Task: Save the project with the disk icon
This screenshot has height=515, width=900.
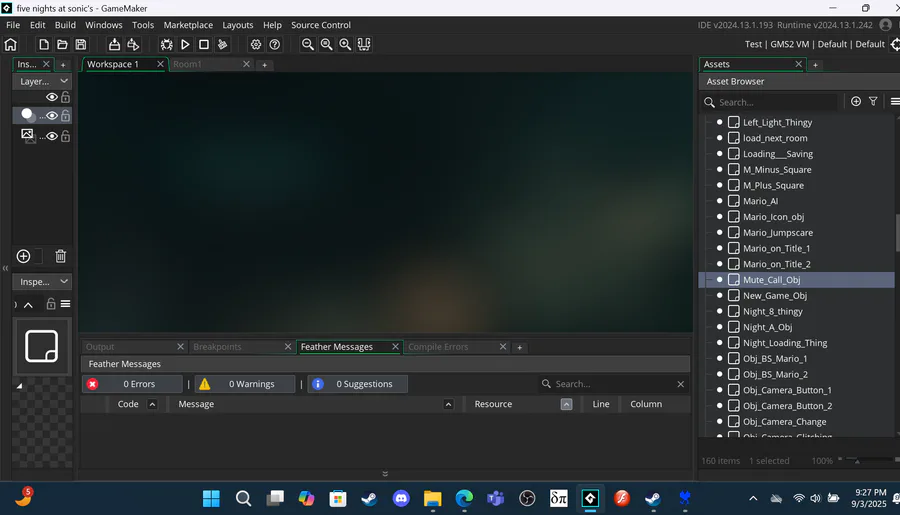Action: (81, 44)
